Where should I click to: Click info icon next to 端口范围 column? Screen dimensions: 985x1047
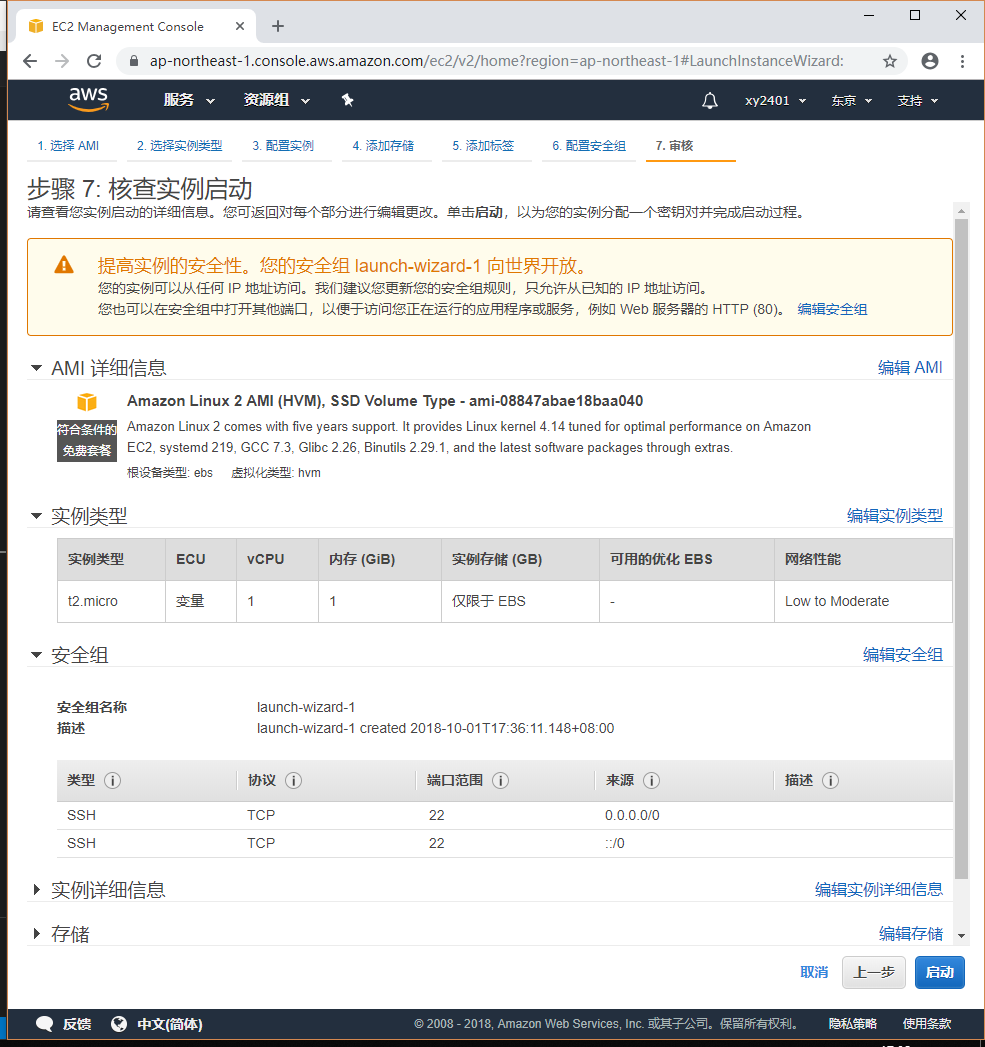[500, 781]
